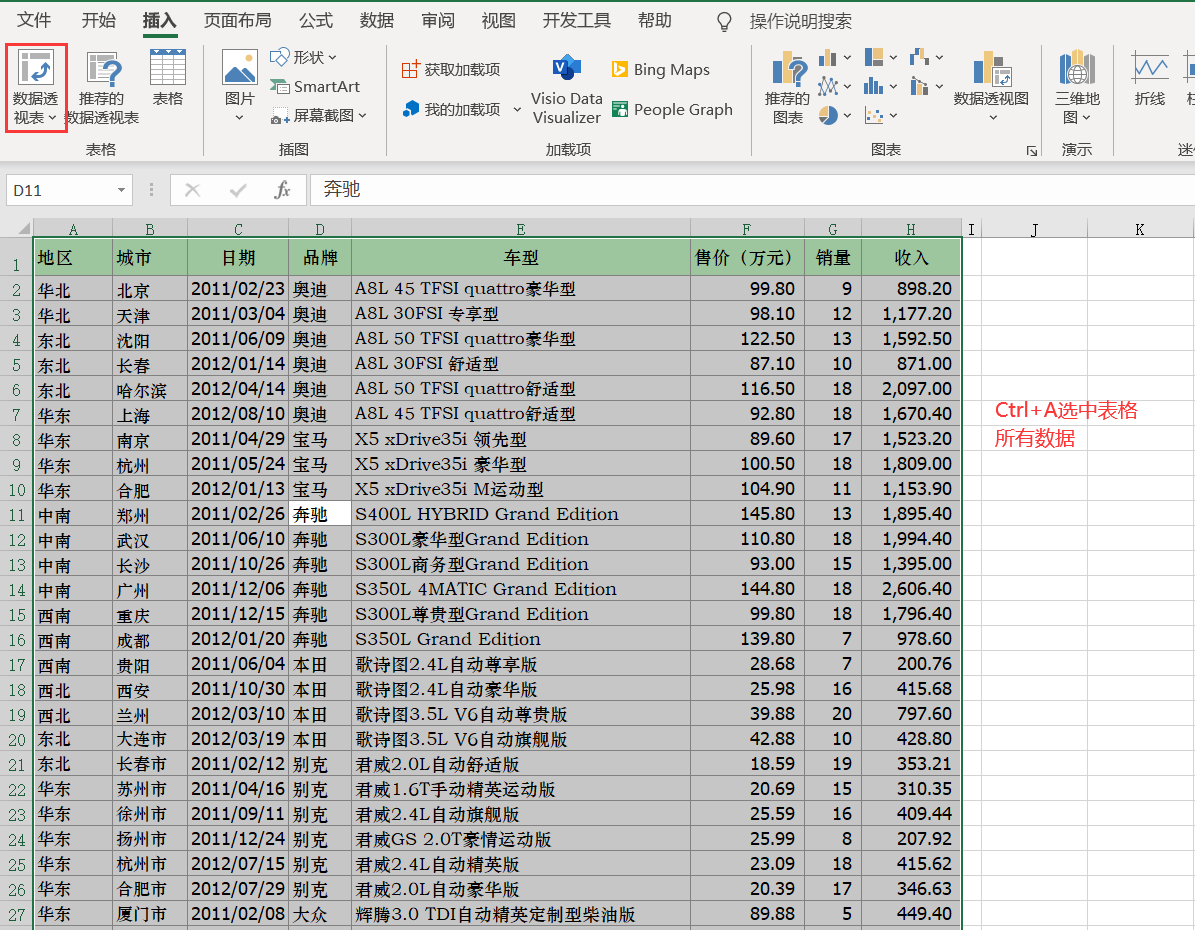Viewport: 1195px width, 930px height.
Task: Insert a combo chart
Action: coord(919,86)
